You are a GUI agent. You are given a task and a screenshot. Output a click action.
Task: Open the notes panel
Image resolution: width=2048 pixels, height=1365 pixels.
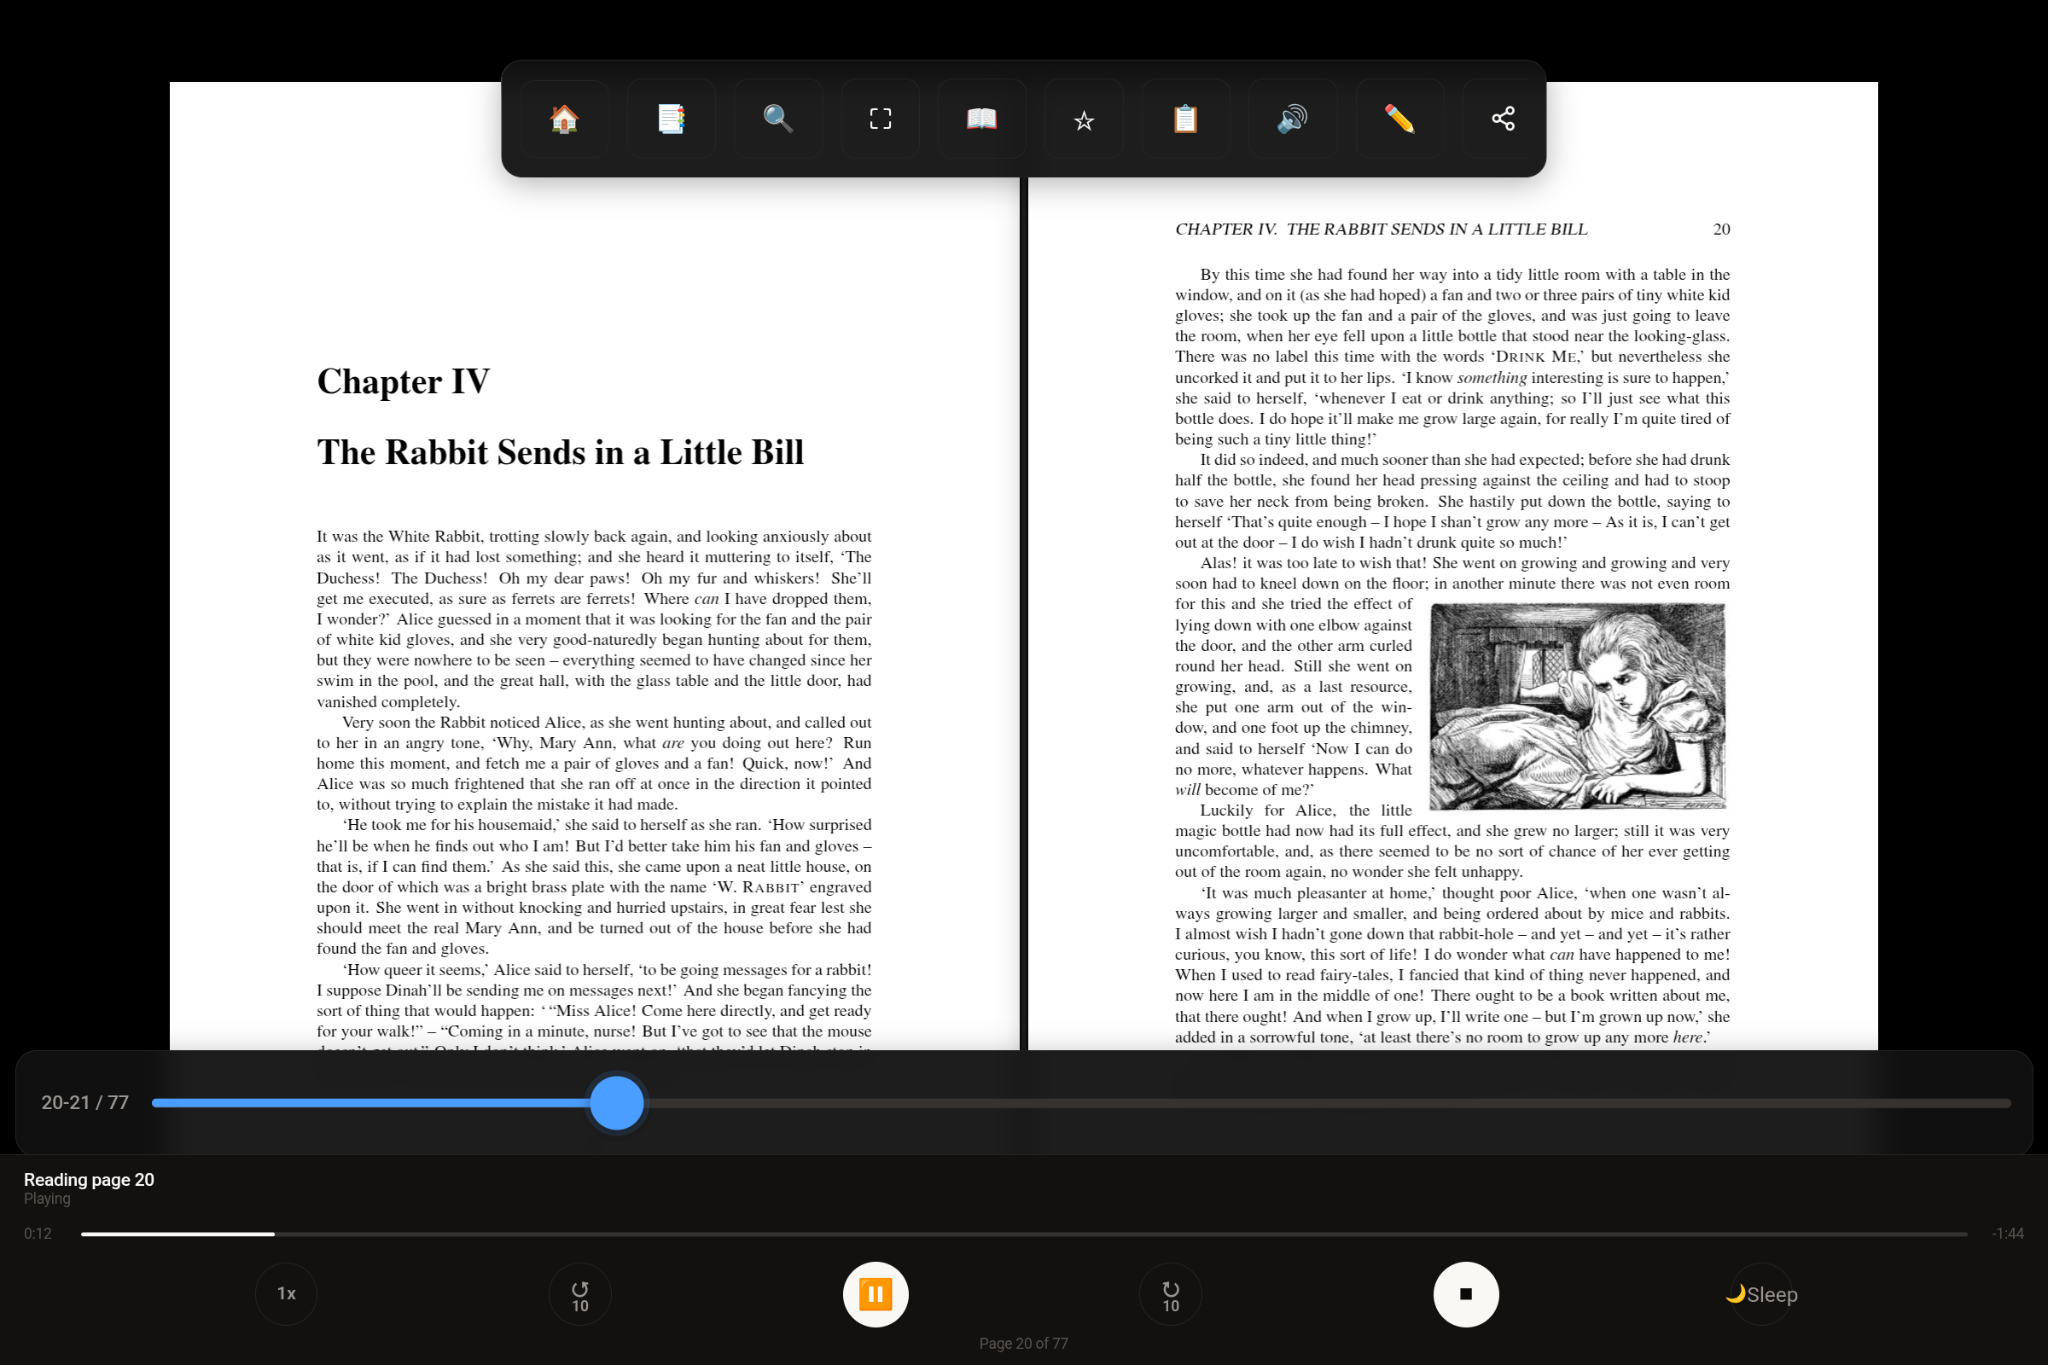[670, 118]
